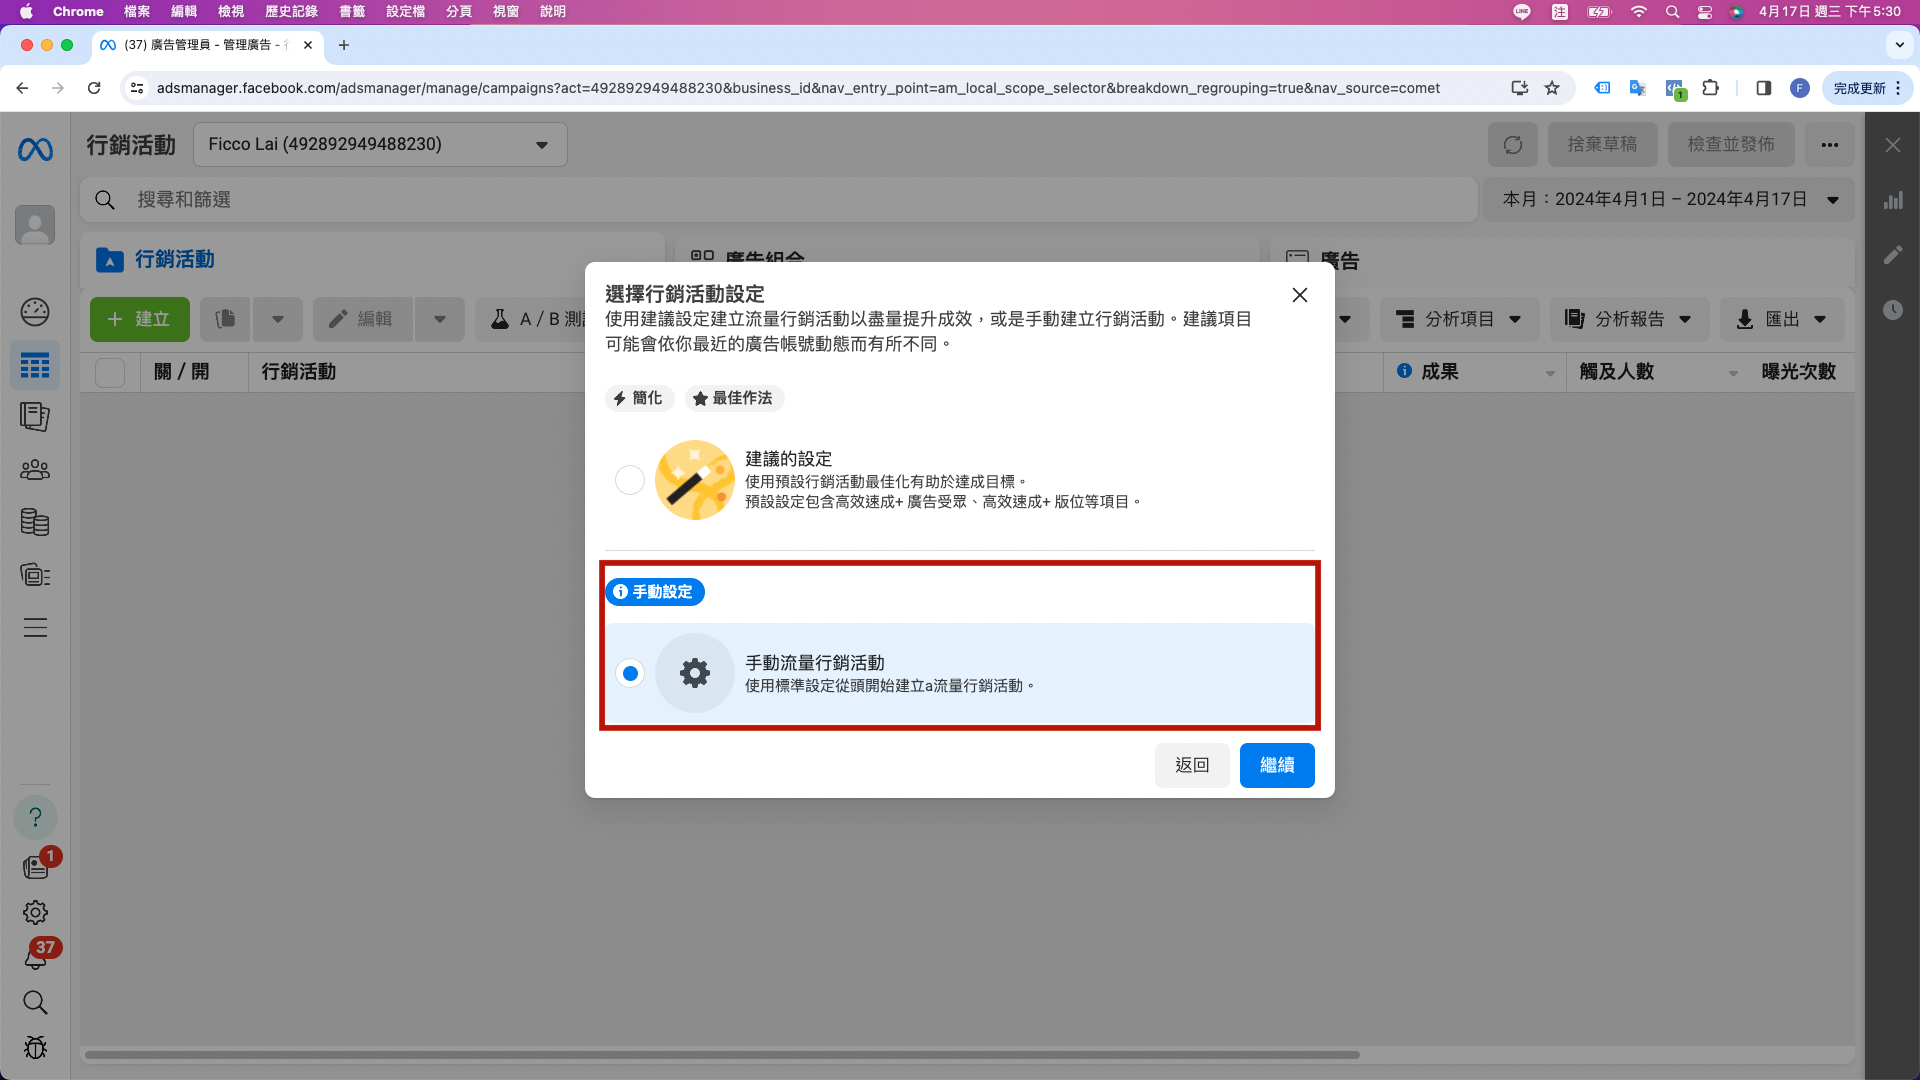Open the help question mark icon
The image size is (1920, 1080).
tap(35, 817)
